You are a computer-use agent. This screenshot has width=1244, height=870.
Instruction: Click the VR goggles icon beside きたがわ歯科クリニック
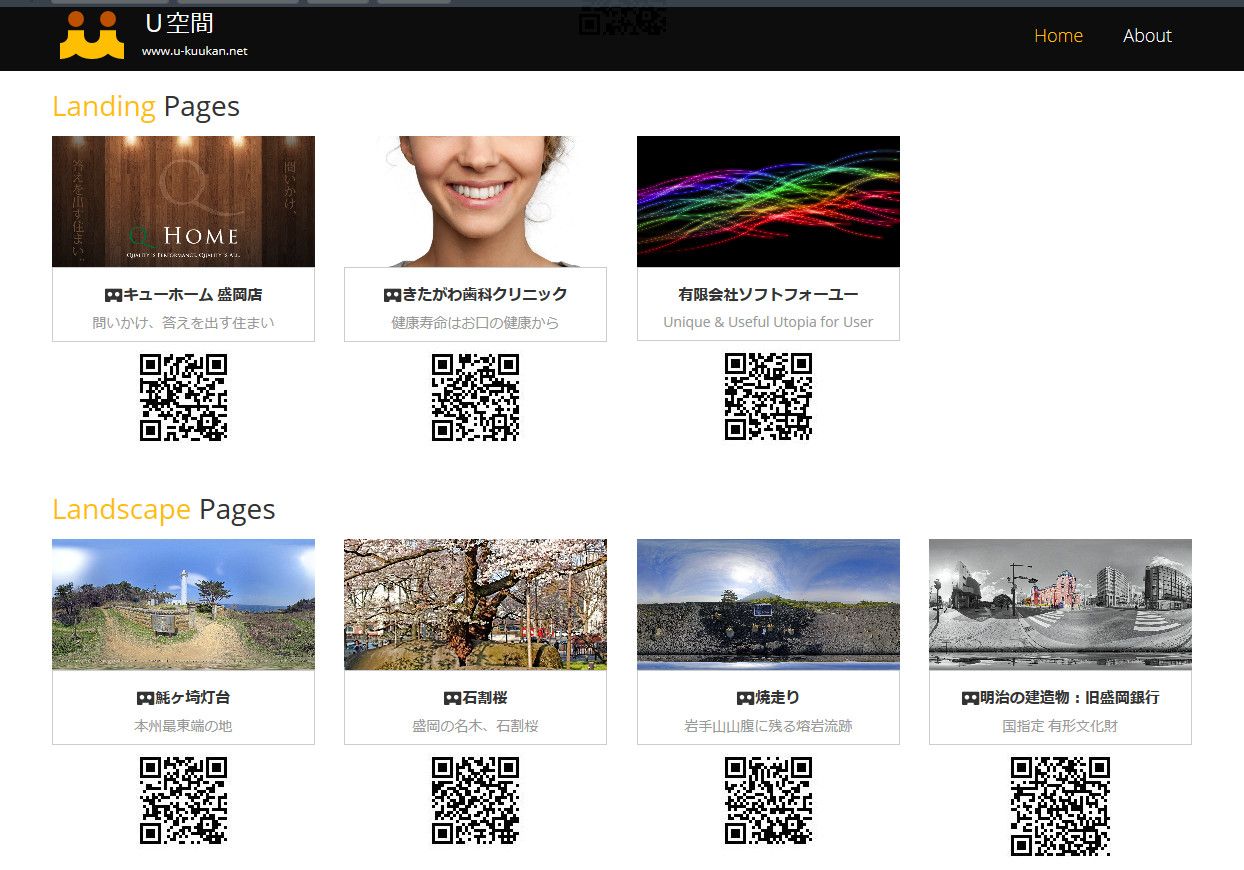(x=392, y=296)
